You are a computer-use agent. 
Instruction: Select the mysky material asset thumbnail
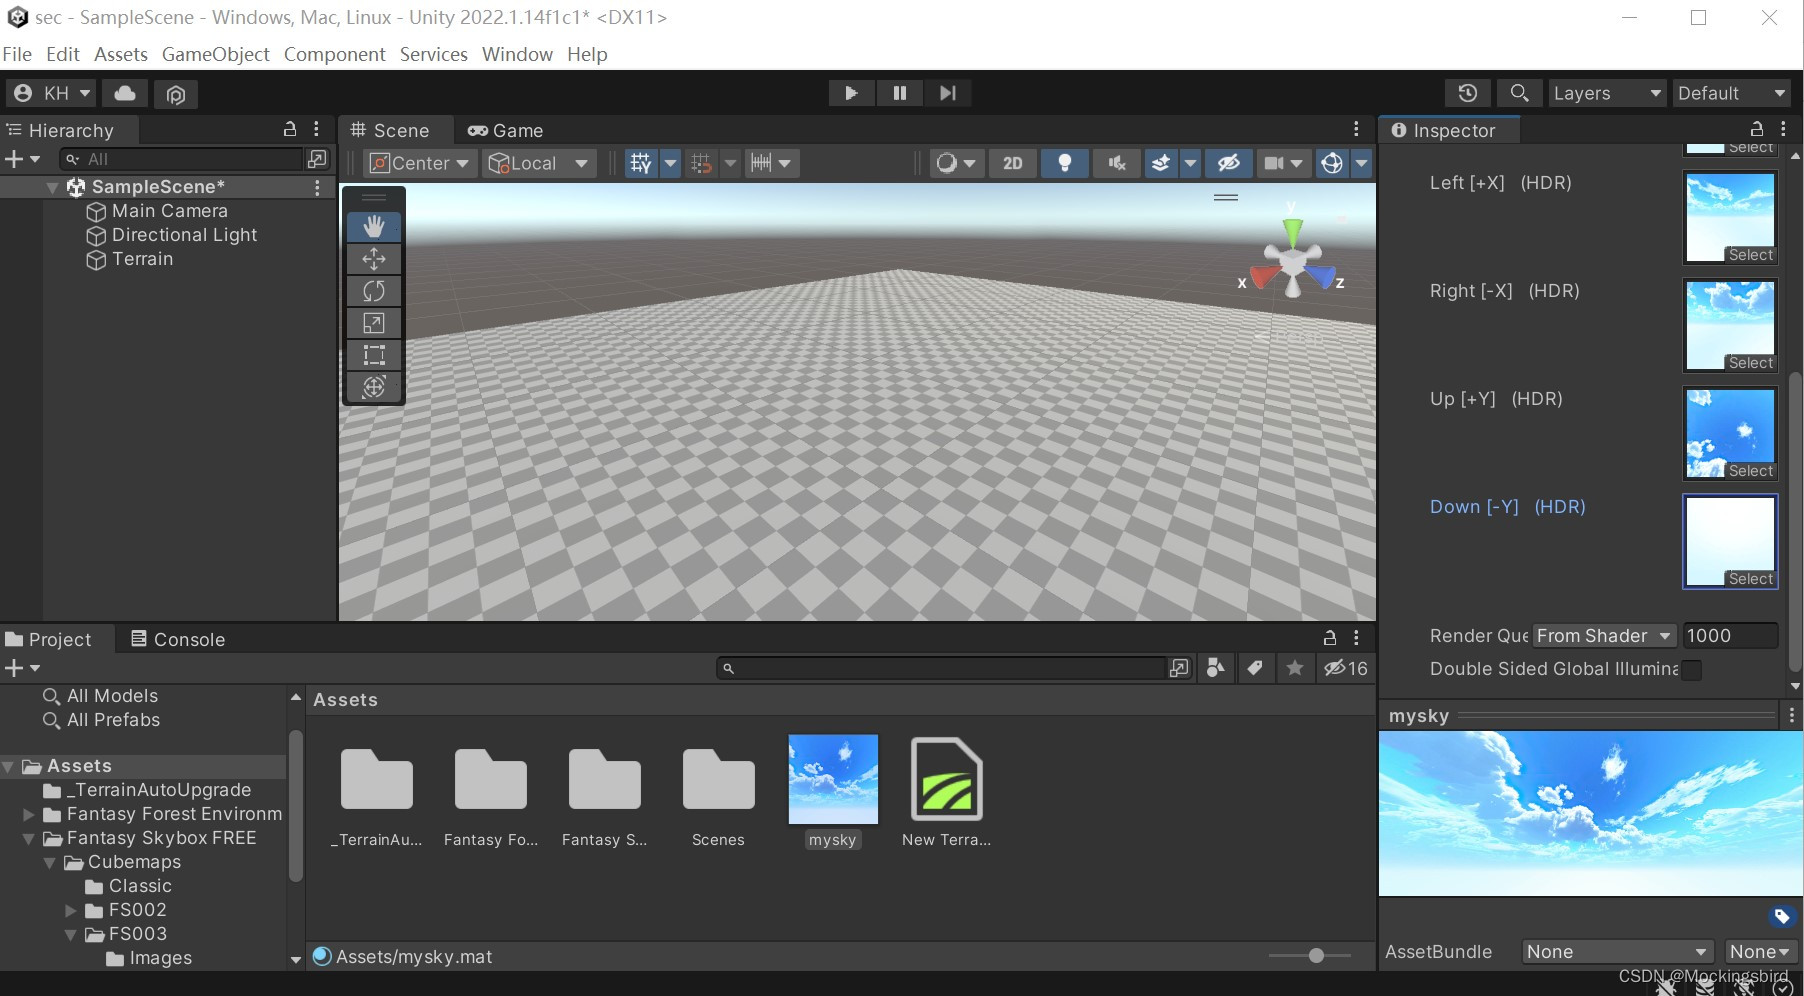point(833,779)
